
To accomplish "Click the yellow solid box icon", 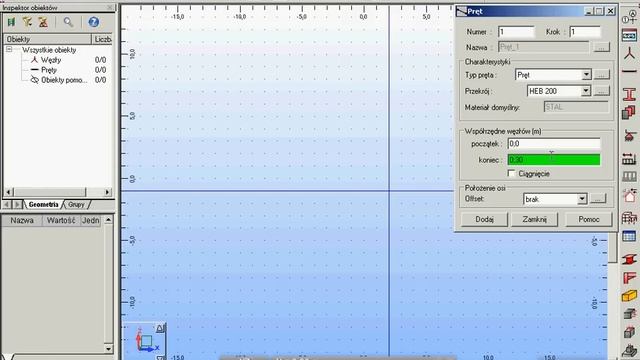I will (629, 296).
